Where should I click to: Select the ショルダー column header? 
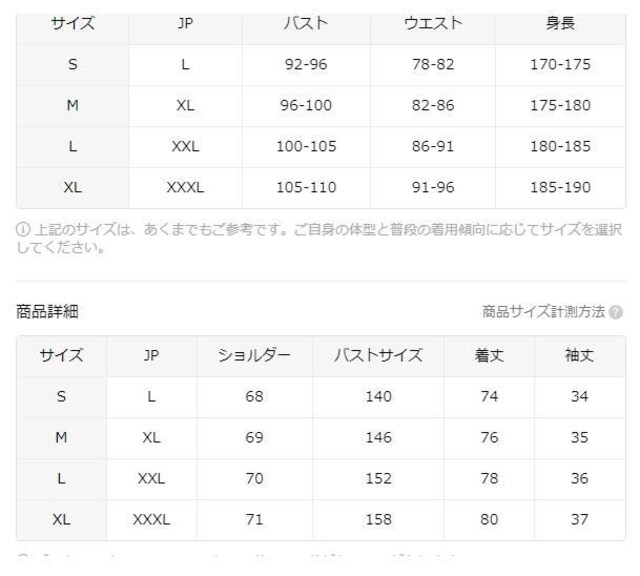tap(254, 356)
